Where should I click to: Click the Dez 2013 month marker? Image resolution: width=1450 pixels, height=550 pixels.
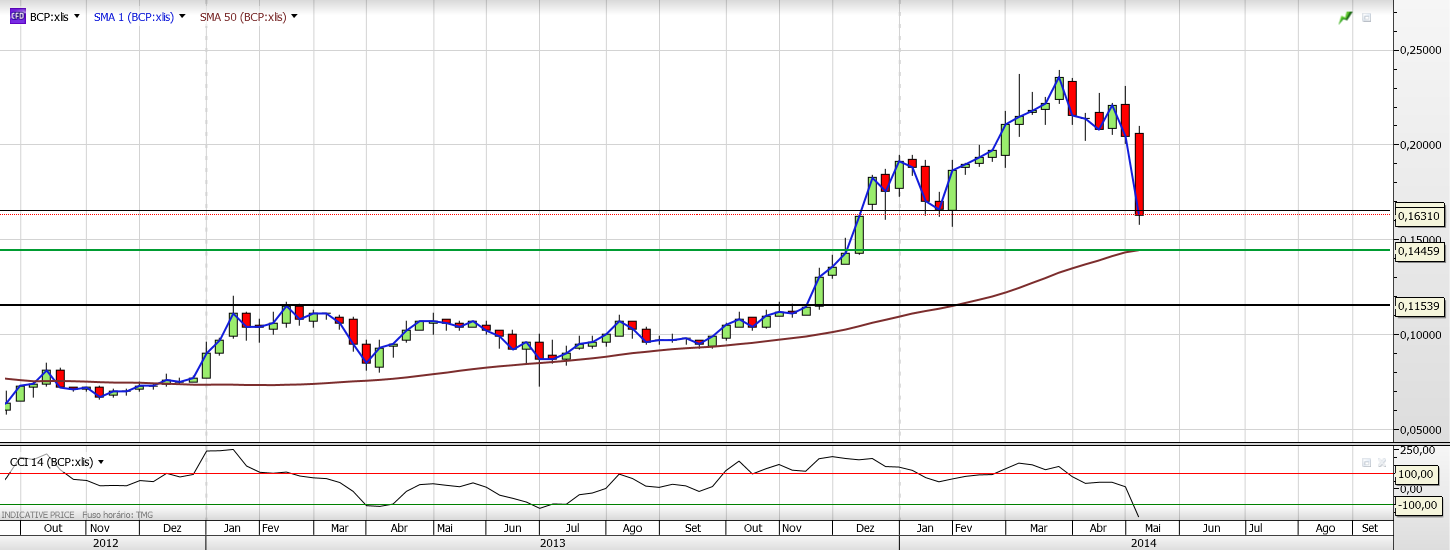[x=866, y=528]
